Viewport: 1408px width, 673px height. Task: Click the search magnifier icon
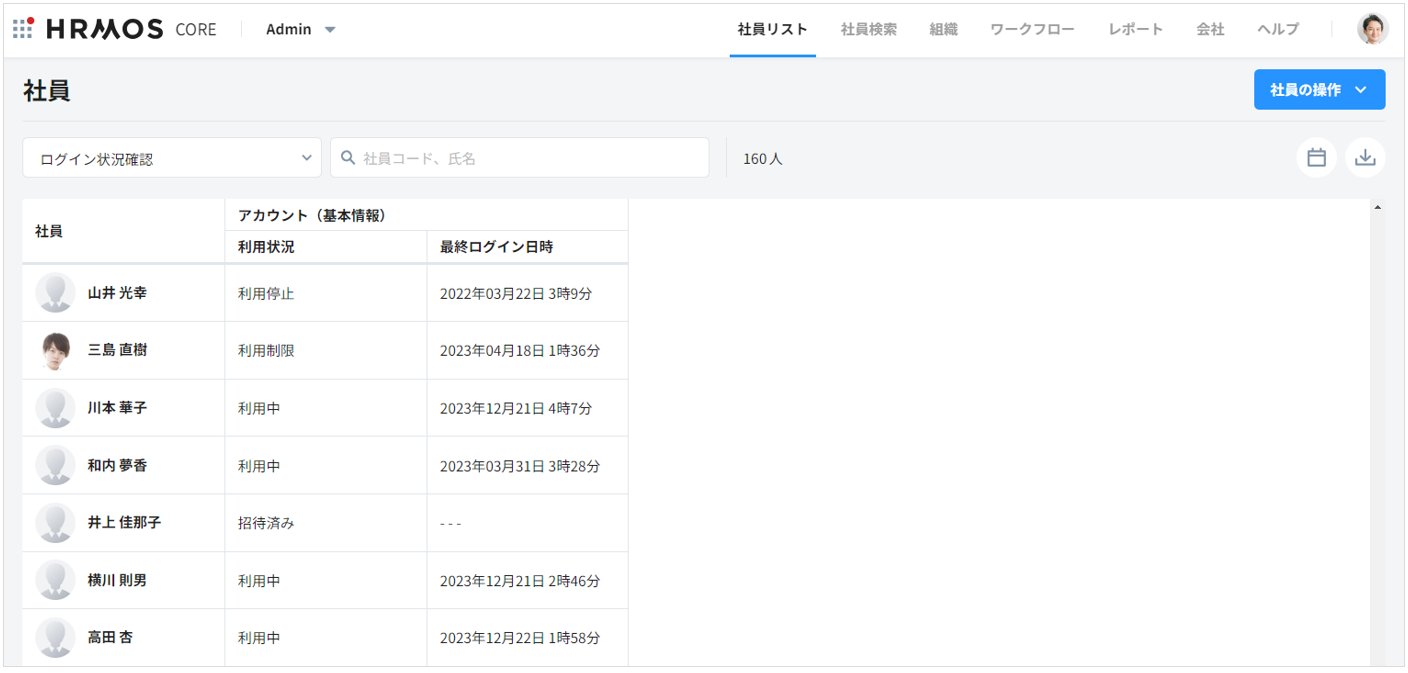tap(348, 158)
